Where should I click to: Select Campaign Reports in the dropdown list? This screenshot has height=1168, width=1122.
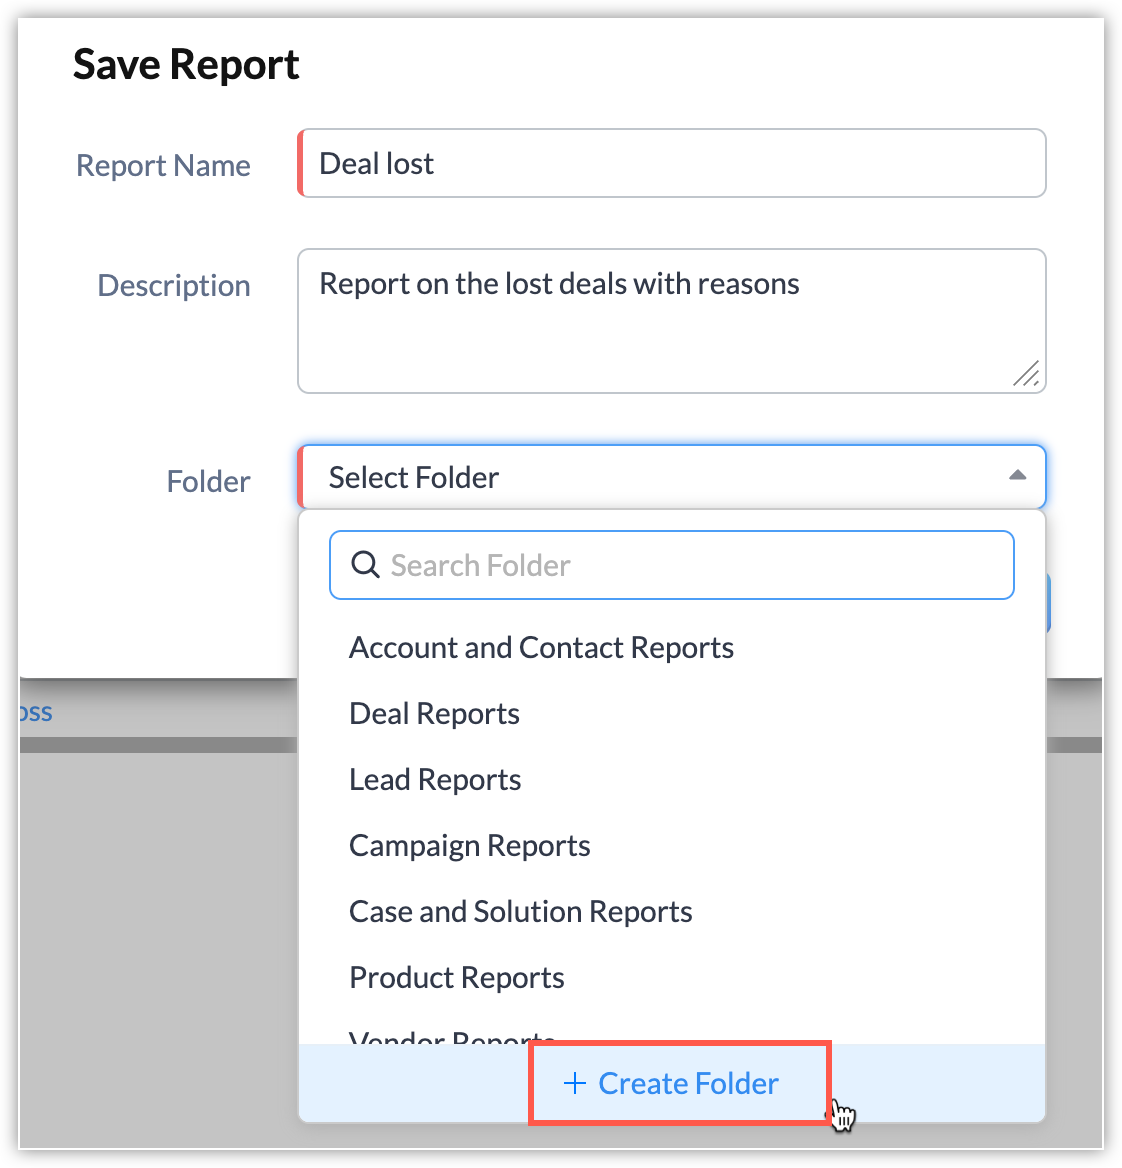(x=469, y=846)
